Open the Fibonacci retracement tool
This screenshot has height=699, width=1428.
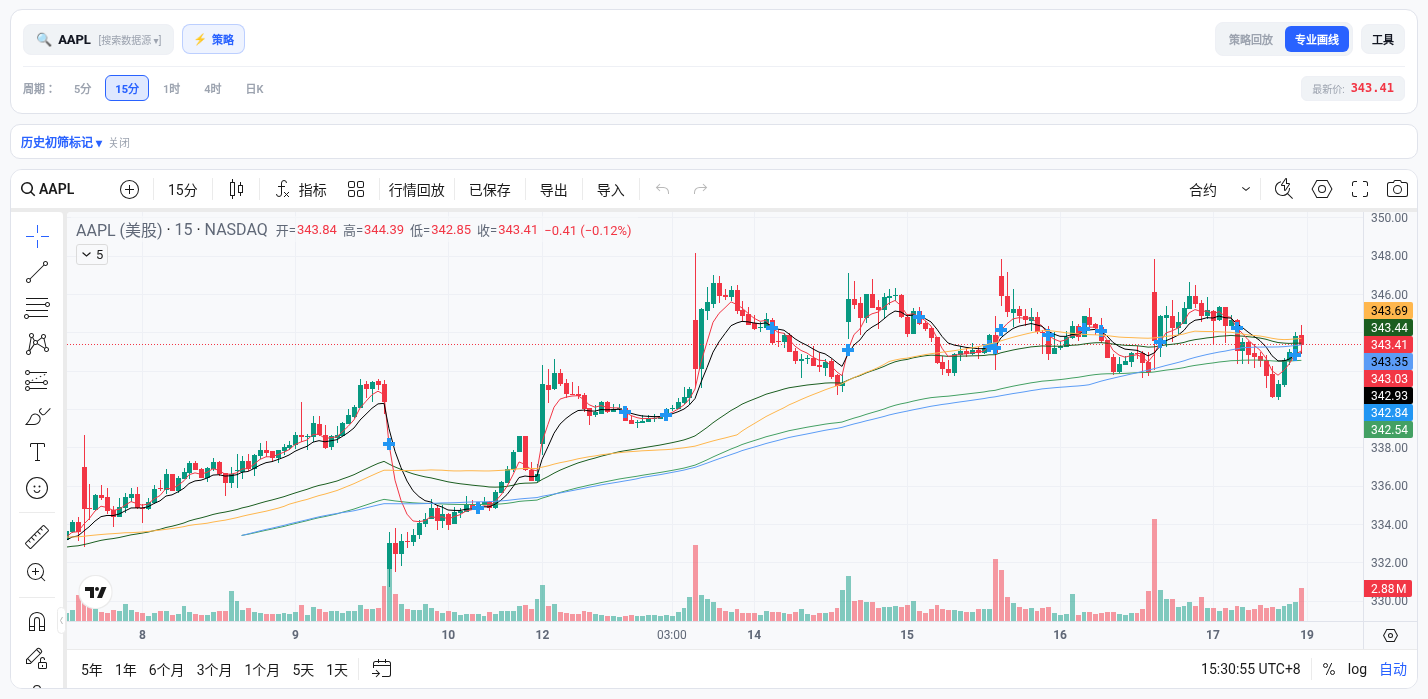37,308
